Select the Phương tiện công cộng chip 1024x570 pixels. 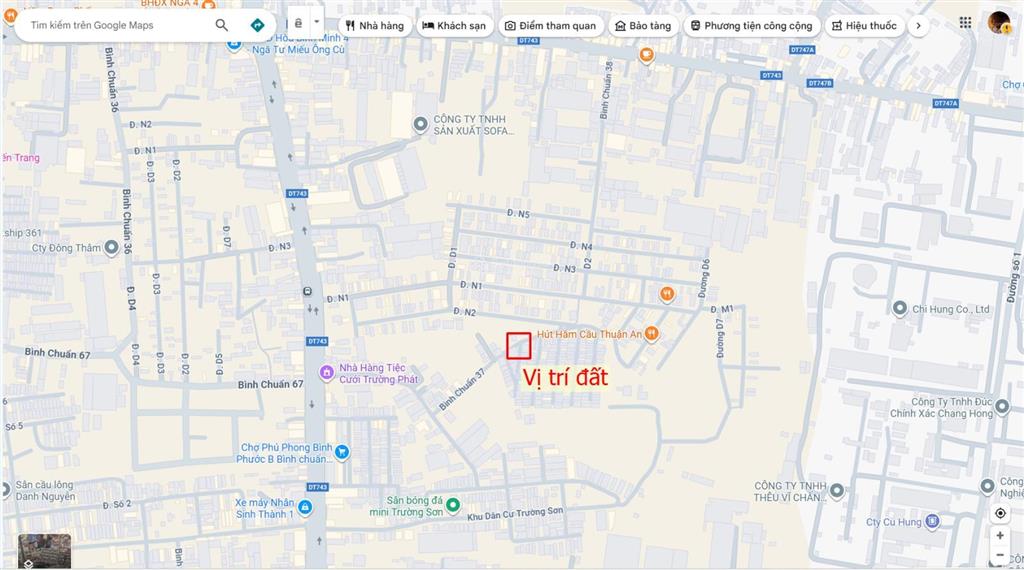[x=752, y=25]
